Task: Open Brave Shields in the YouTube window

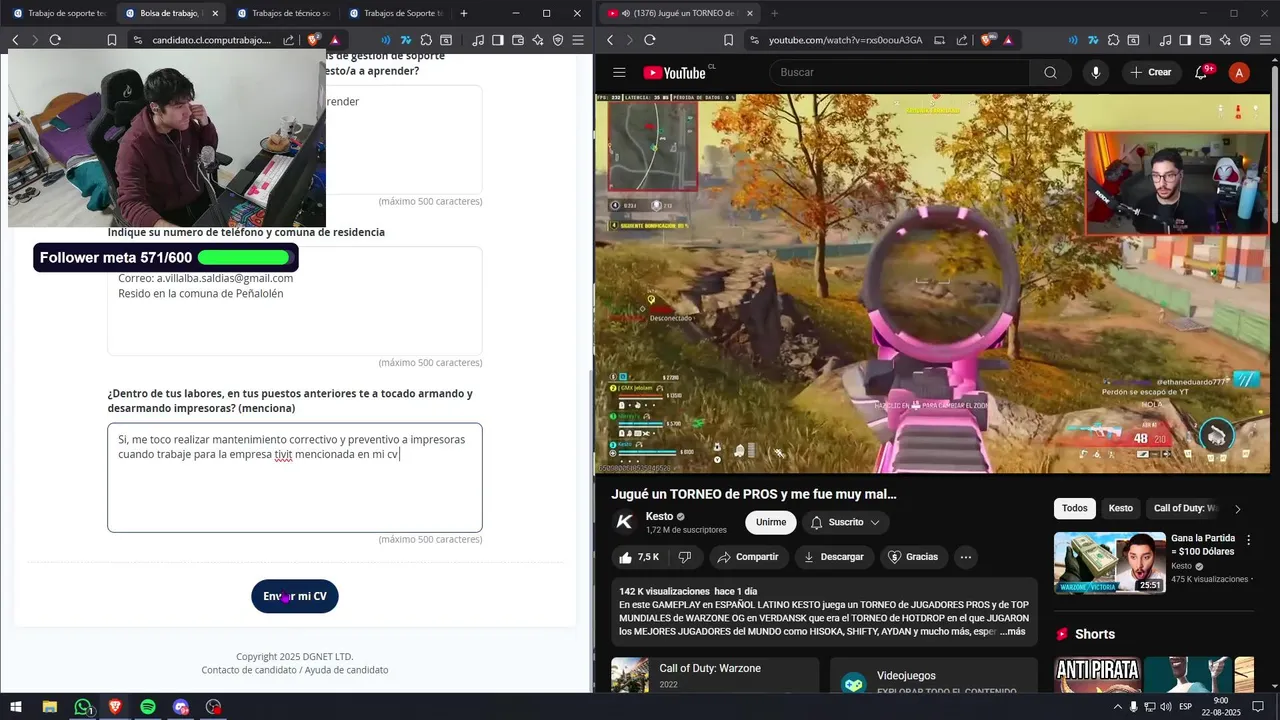Action: pyautogui.click(x=988, y=40)
